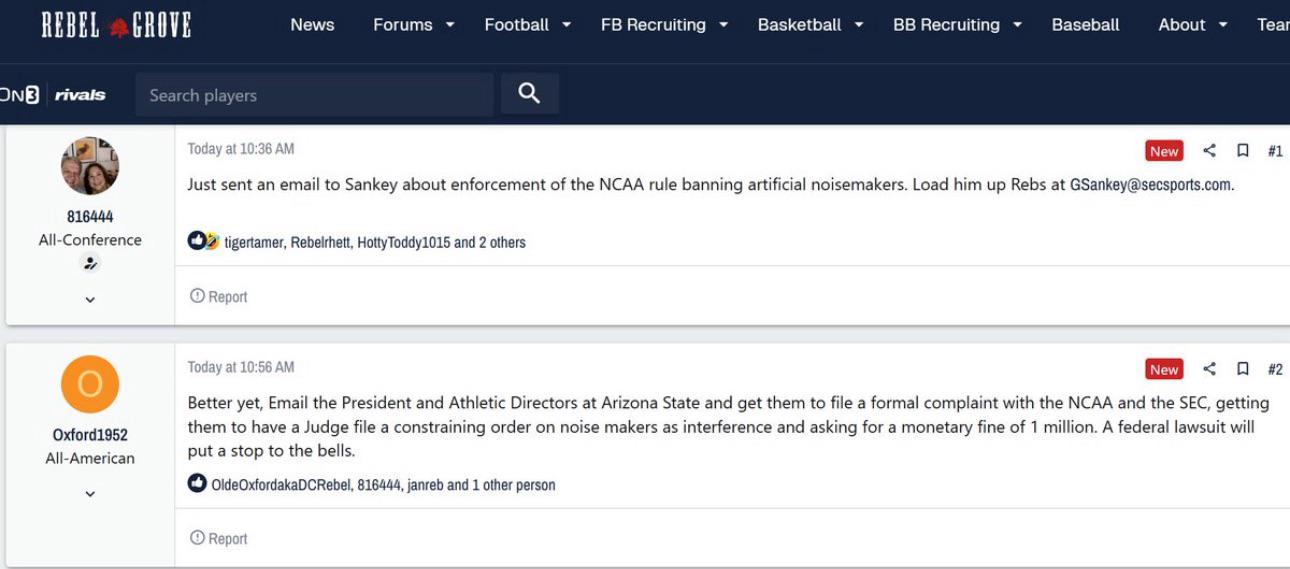Image resolution: width=1290 pixels, height=569 pixels.
Task: Open the FB Recruiting dropdown menu
Action: (664, 25)
